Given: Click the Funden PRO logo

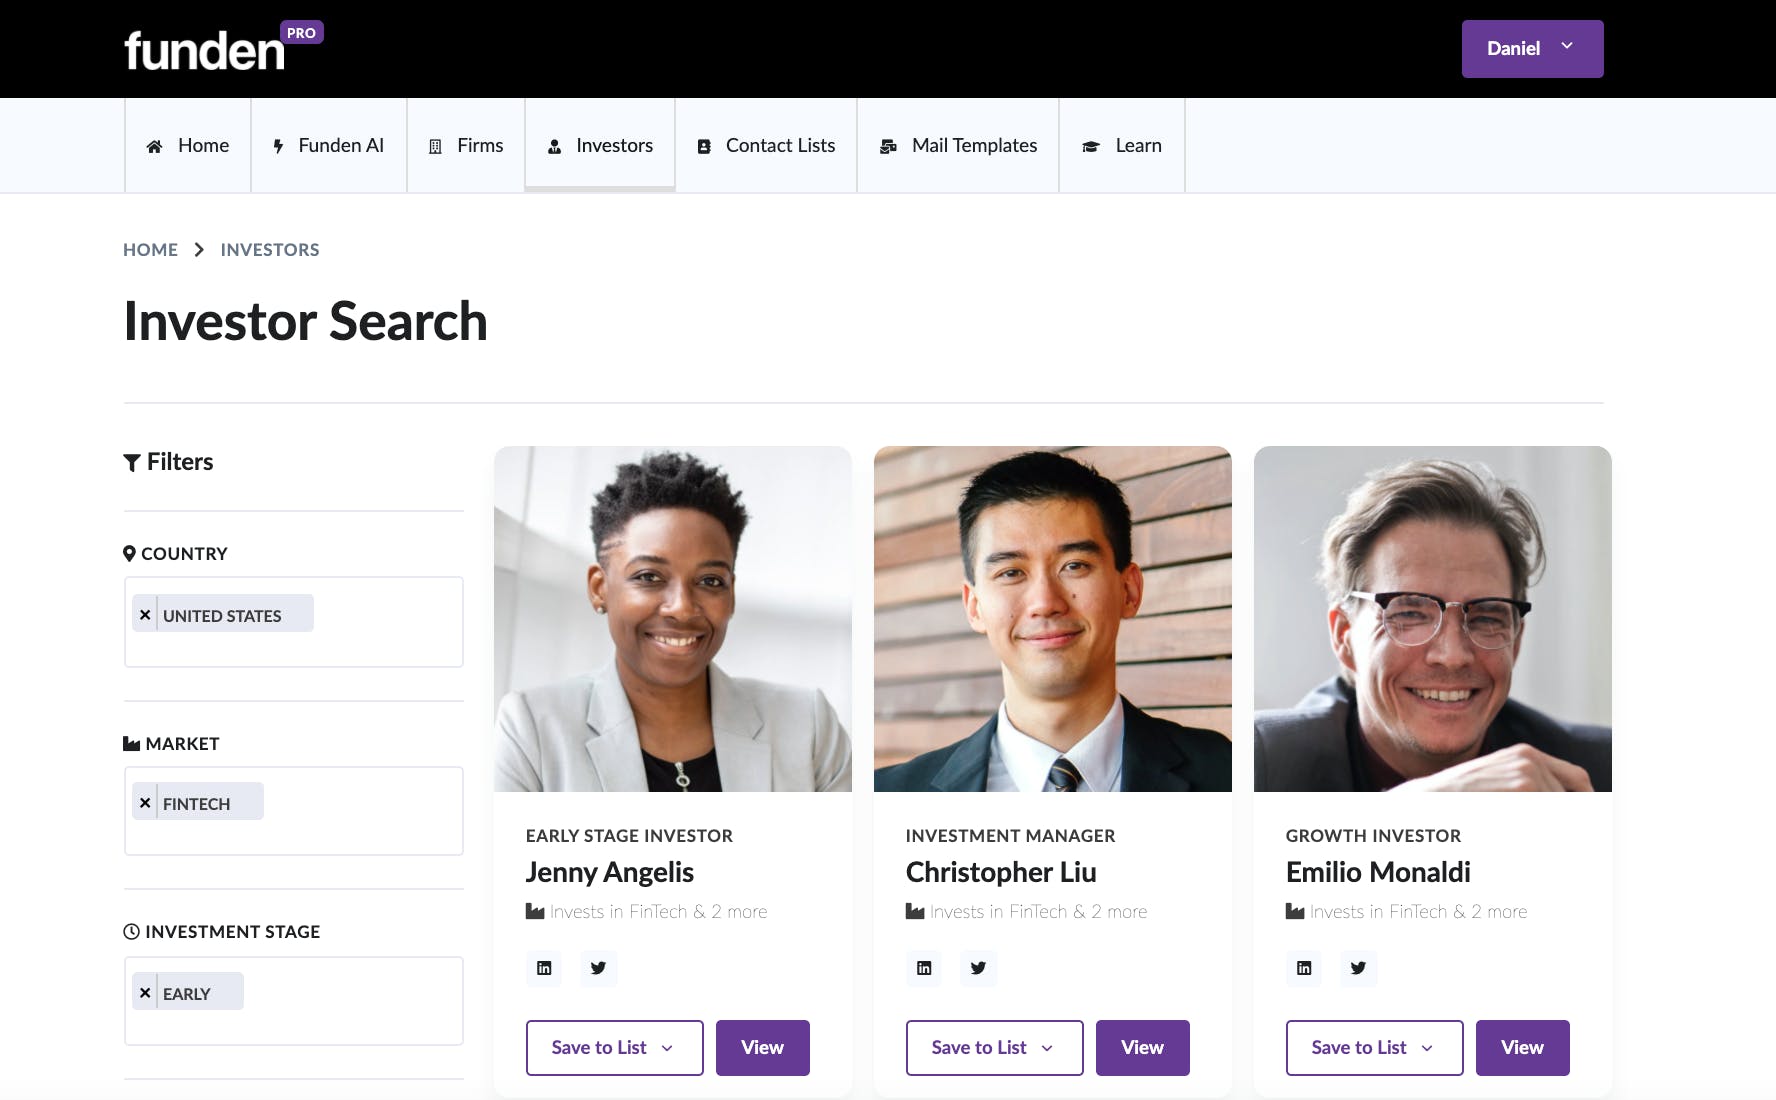Looking at the screenshot, I should 222,48.
